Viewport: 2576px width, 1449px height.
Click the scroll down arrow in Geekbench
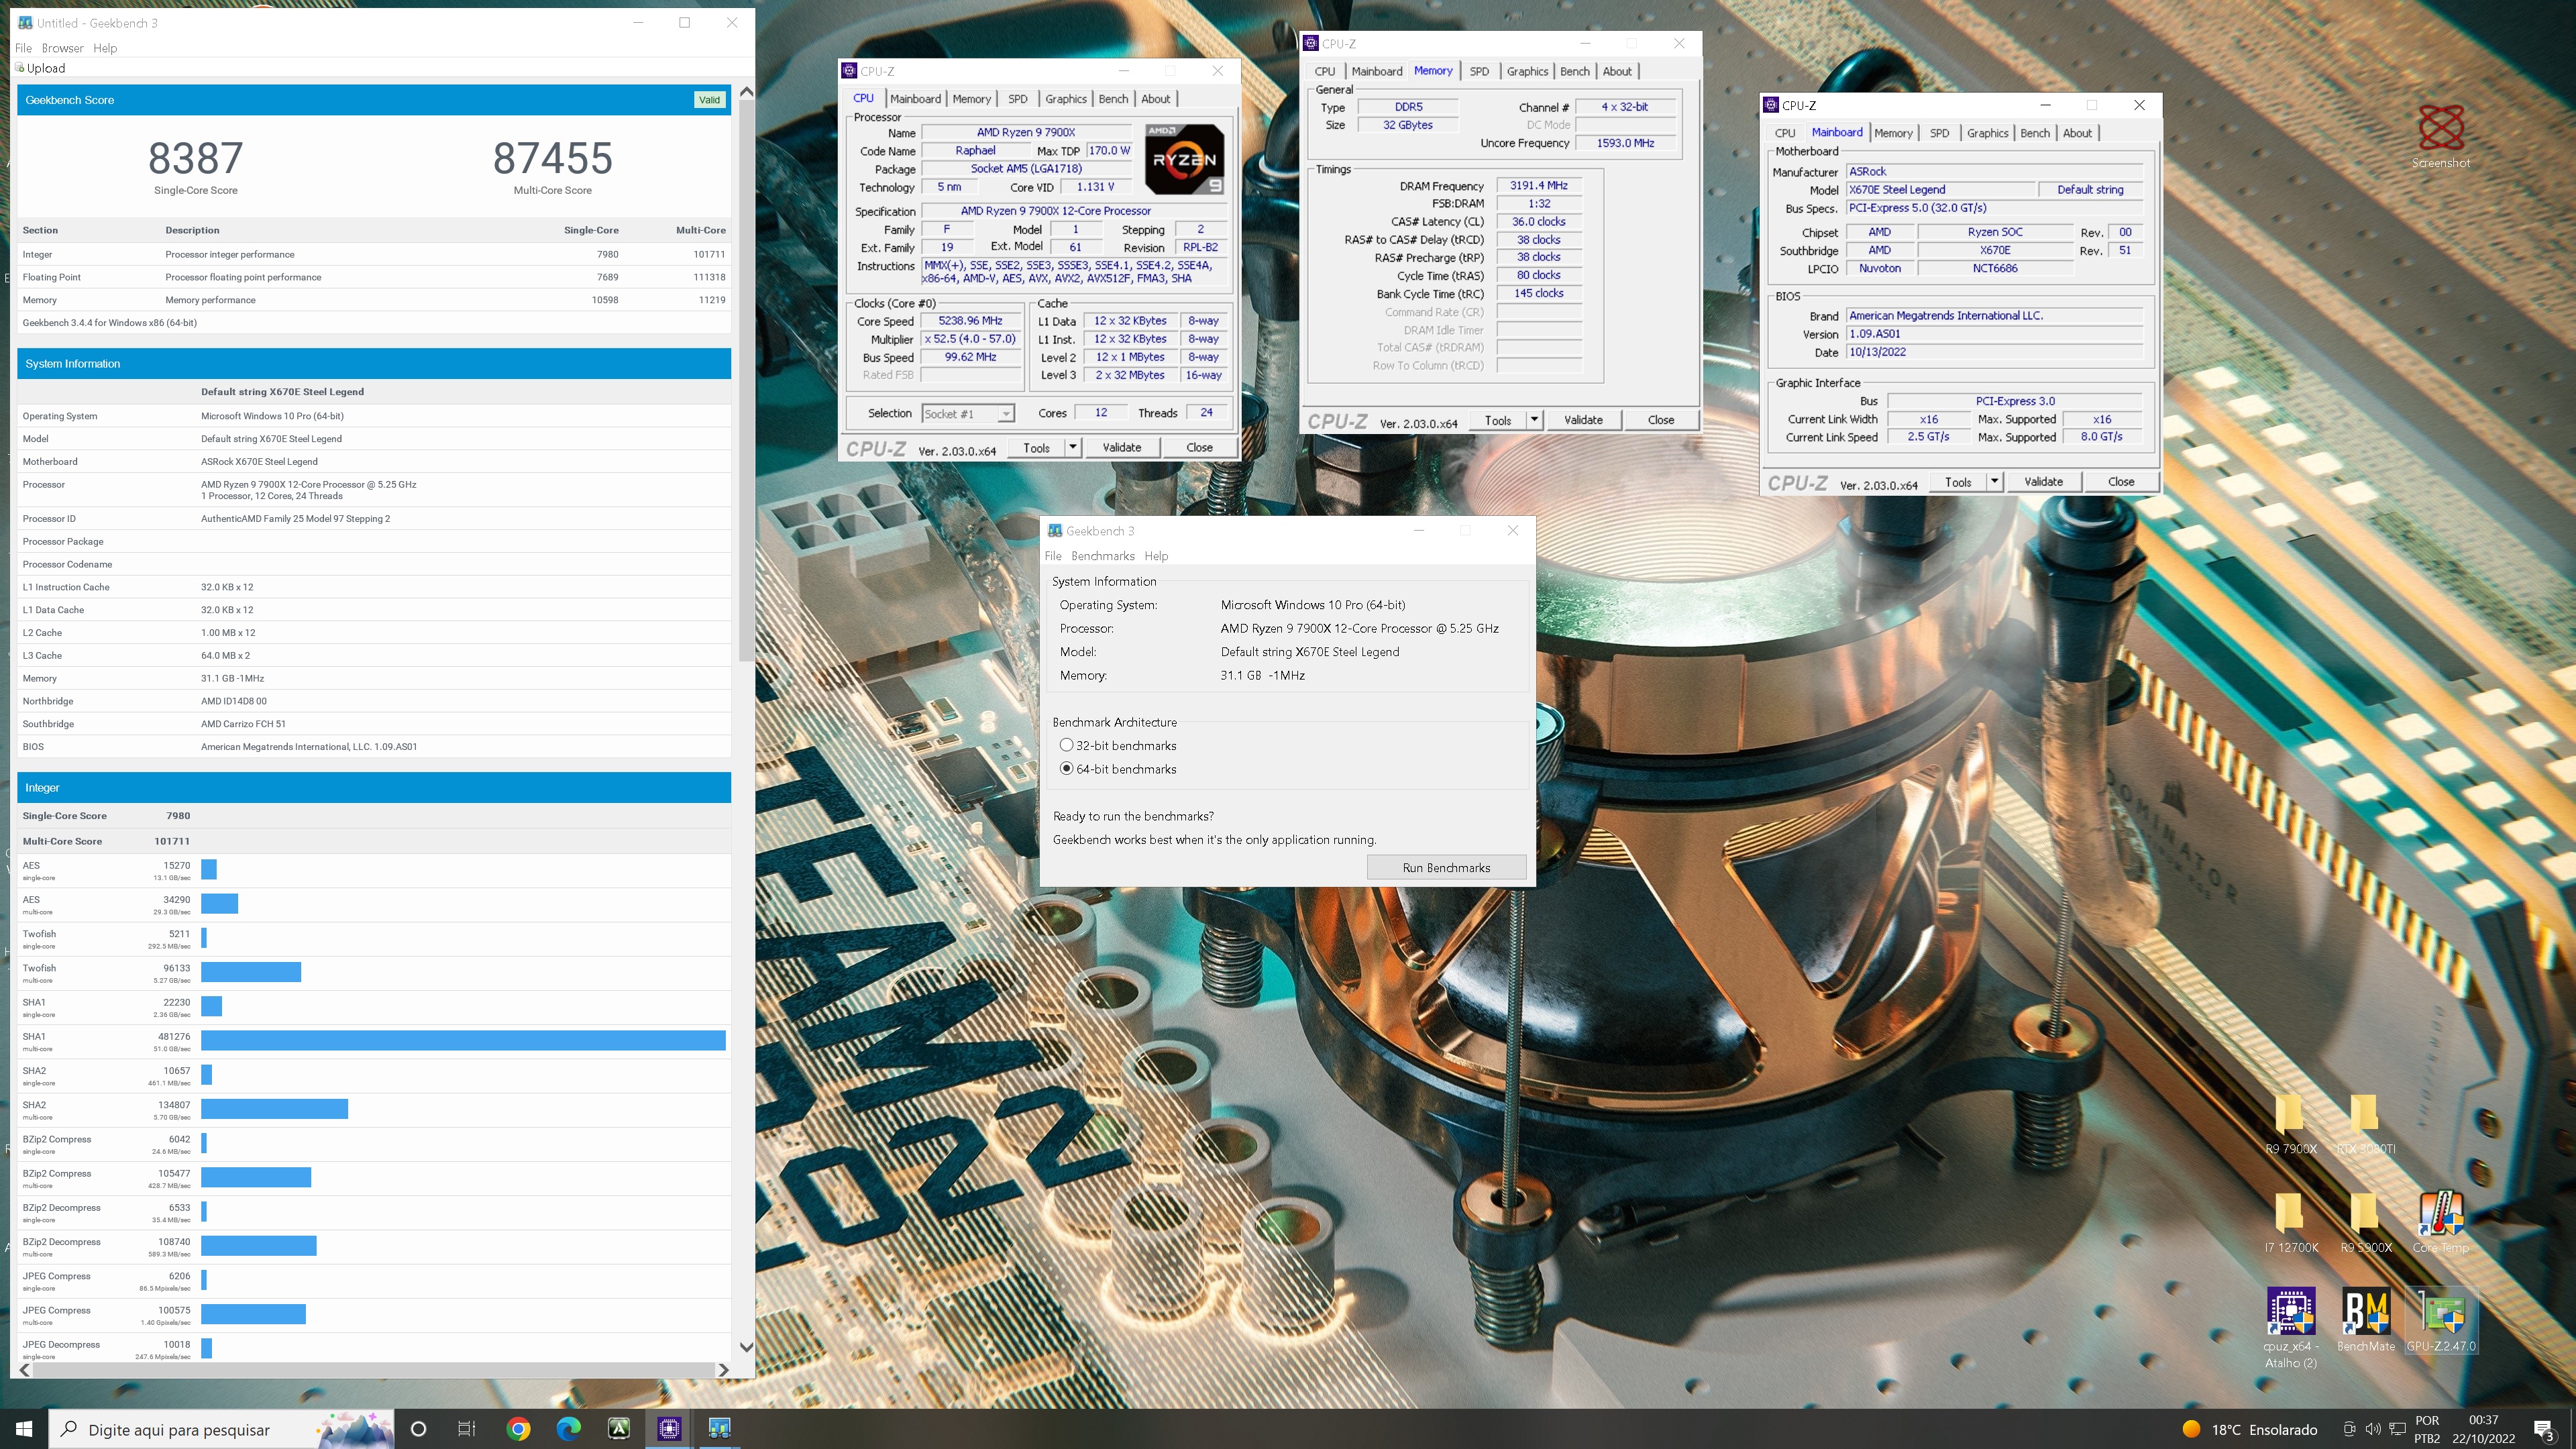point(746,1347)
